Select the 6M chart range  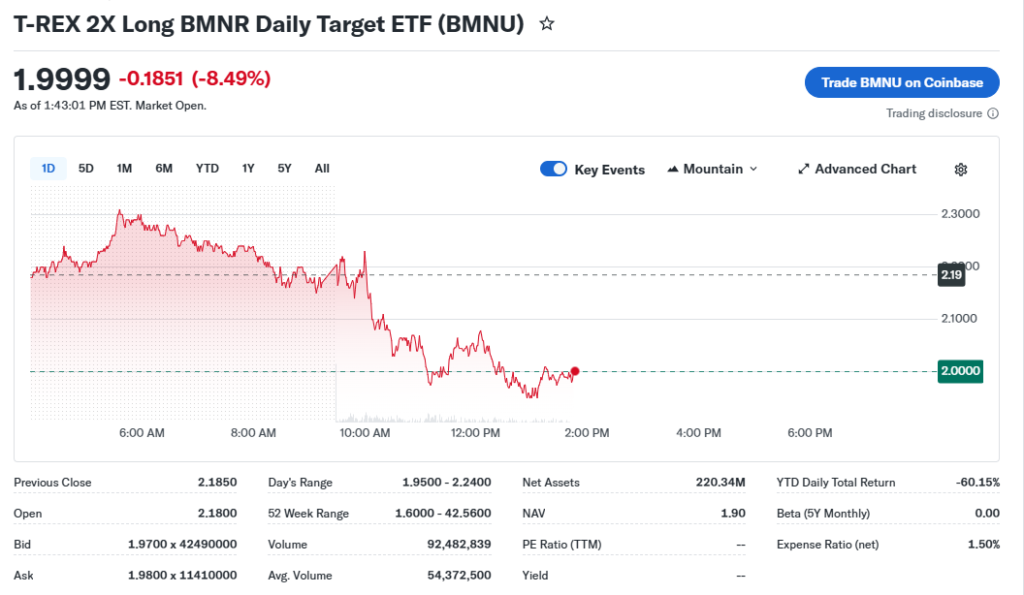pyautogui.click(x=164, y=168)
